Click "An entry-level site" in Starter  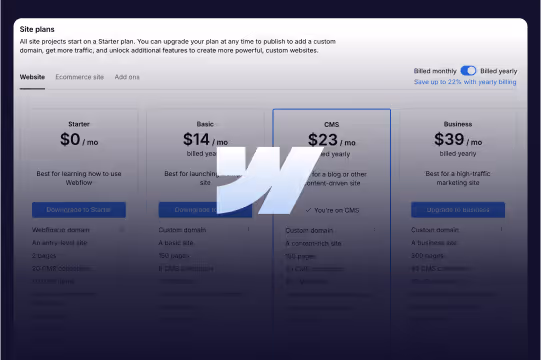[x=60, y=243]
